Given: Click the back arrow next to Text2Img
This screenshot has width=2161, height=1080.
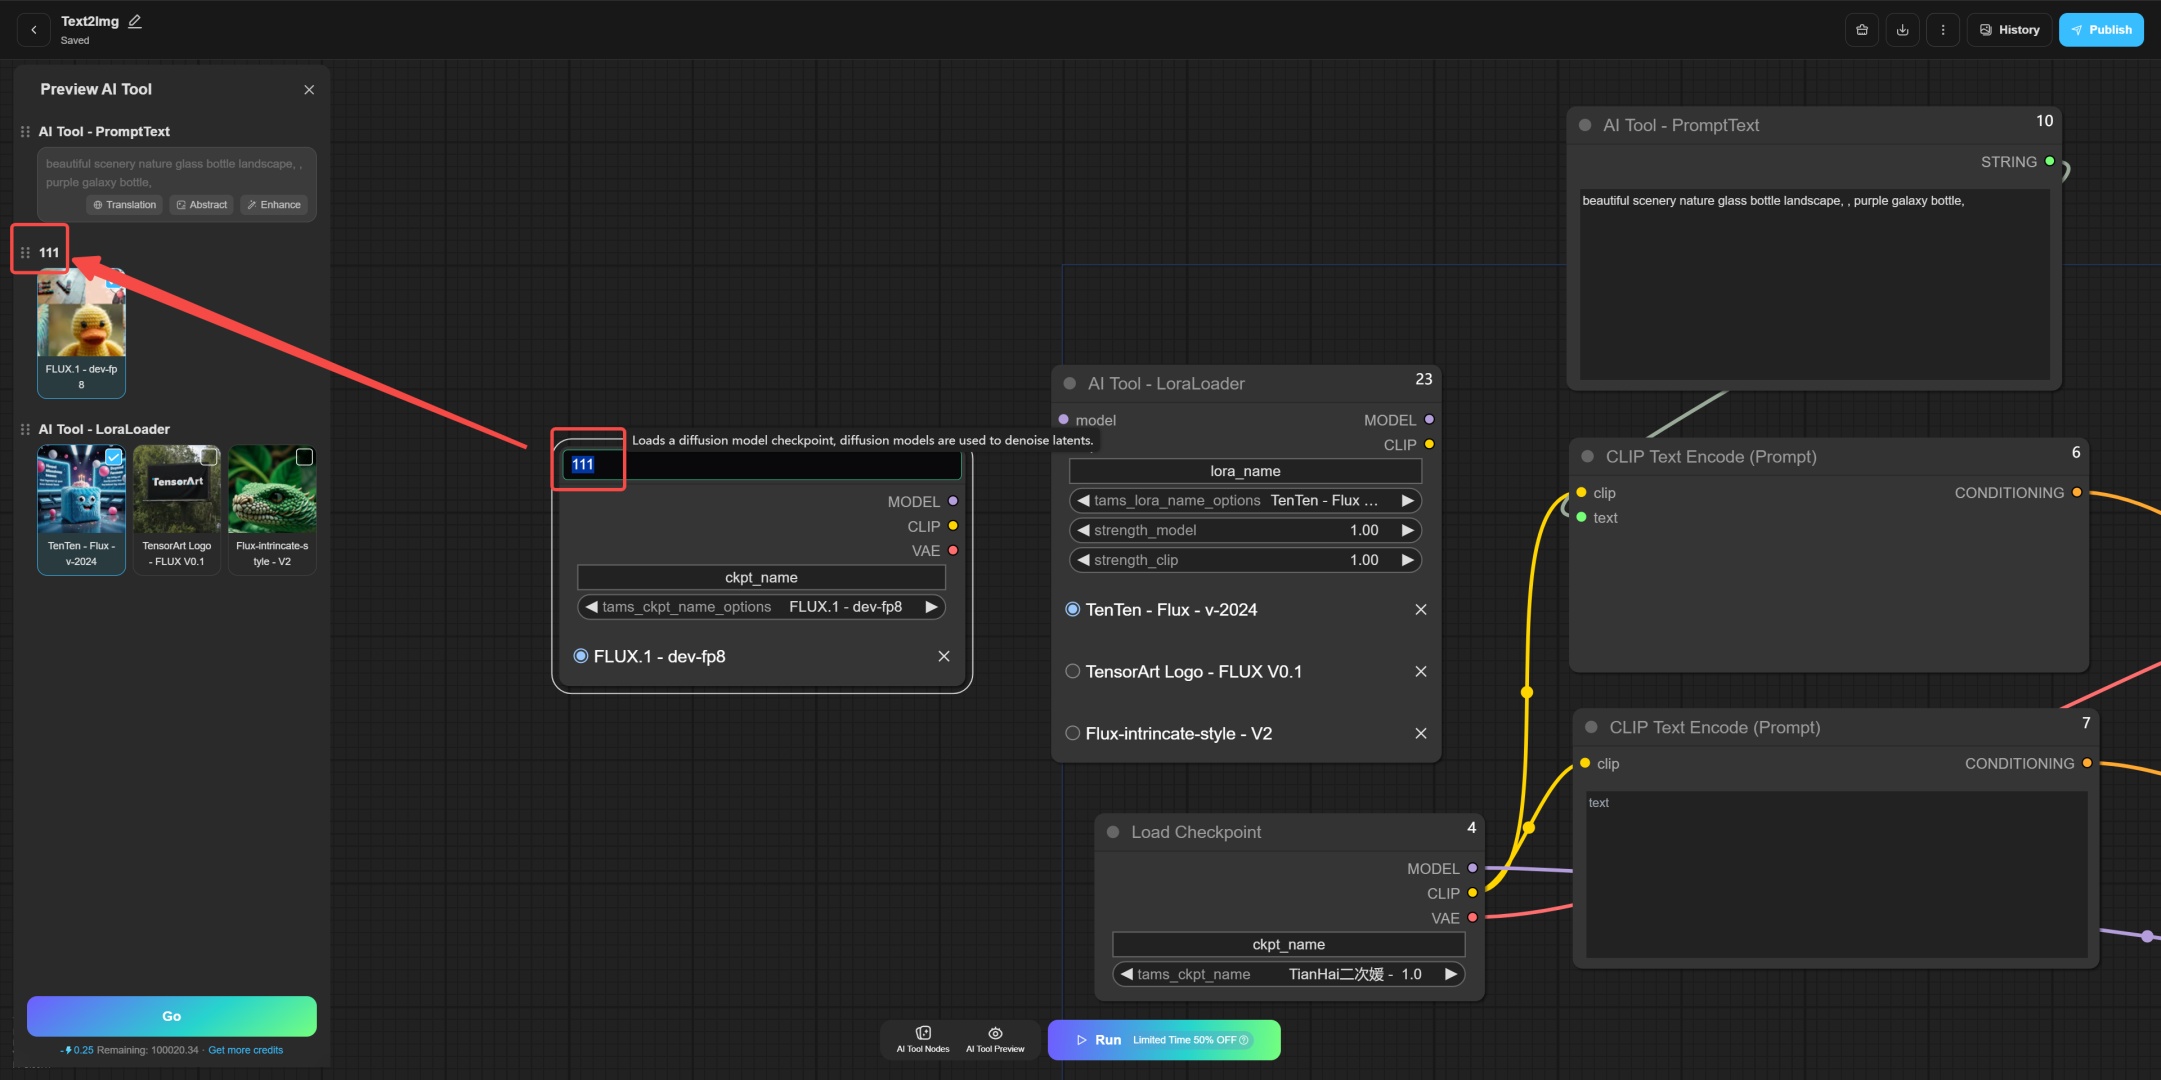Looking at the screenshot, I should [x=34, y=30].
